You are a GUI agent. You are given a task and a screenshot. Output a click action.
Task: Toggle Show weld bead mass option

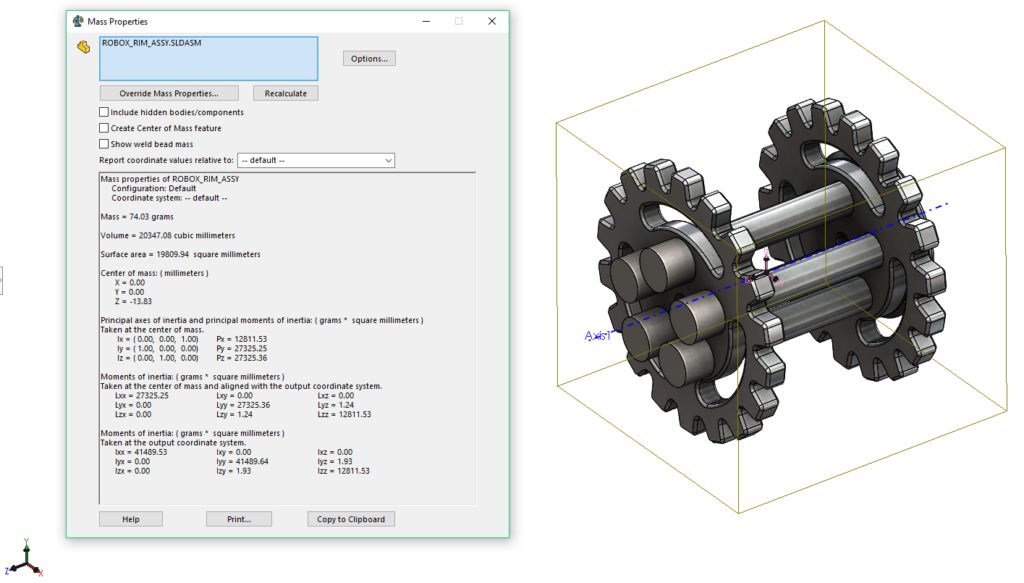(x=104, y=144)
